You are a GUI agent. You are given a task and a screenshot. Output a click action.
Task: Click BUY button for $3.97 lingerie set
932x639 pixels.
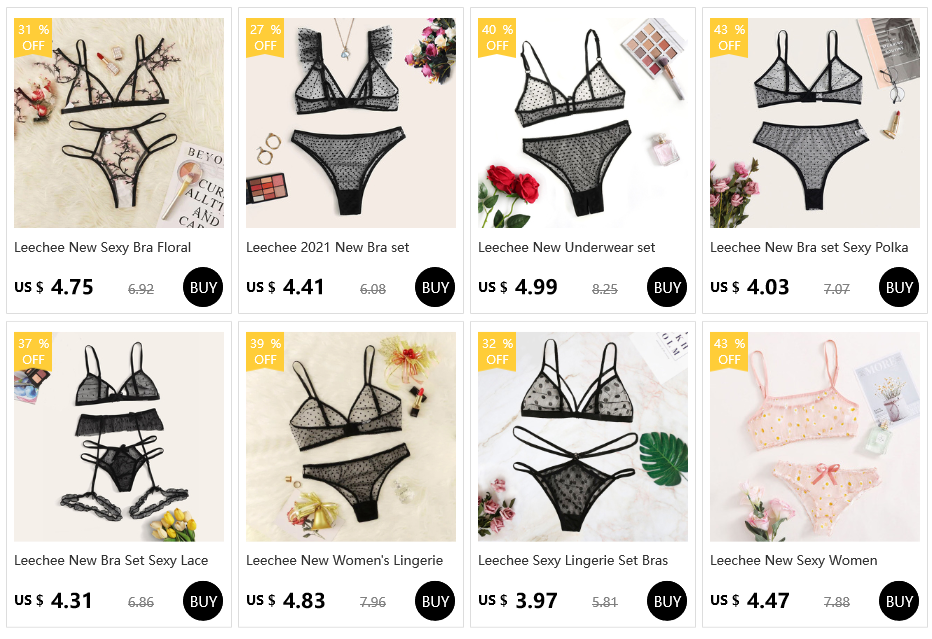click(x=666, y=601)
